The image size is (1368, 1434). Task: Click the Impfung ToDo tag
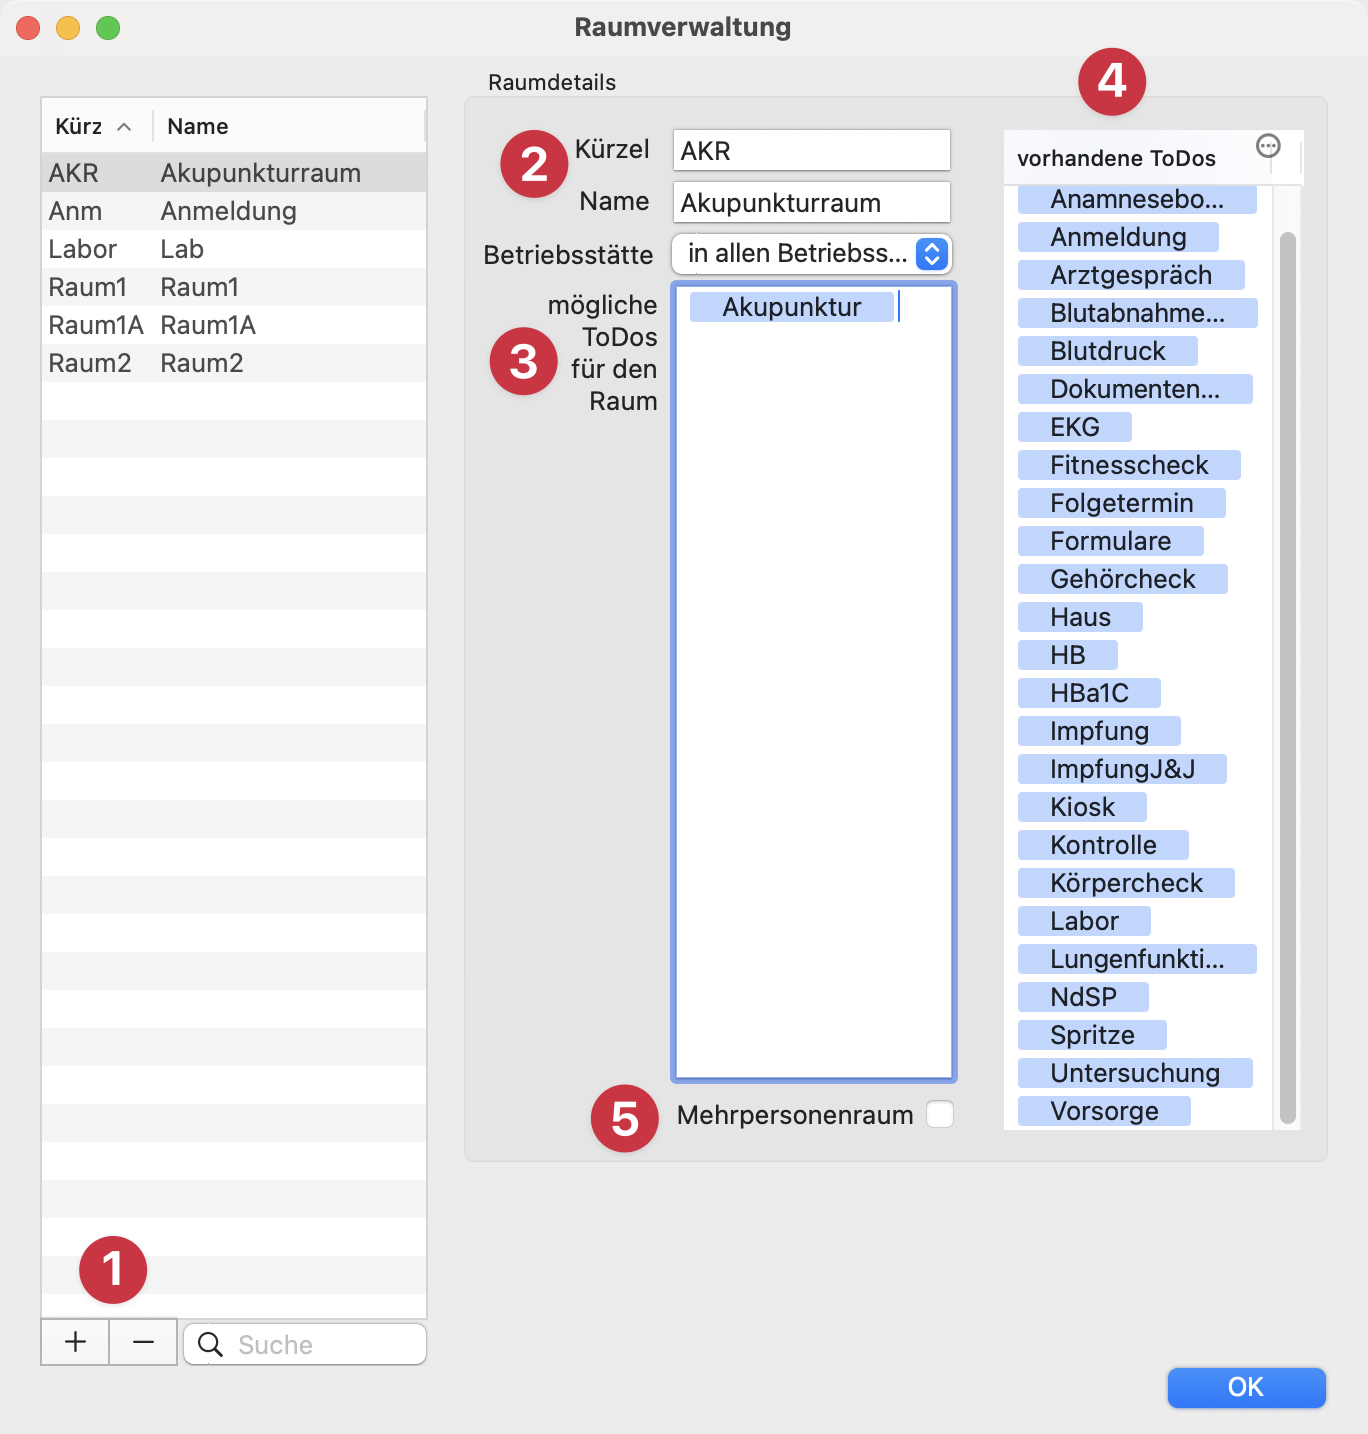tap(1099, 731)
